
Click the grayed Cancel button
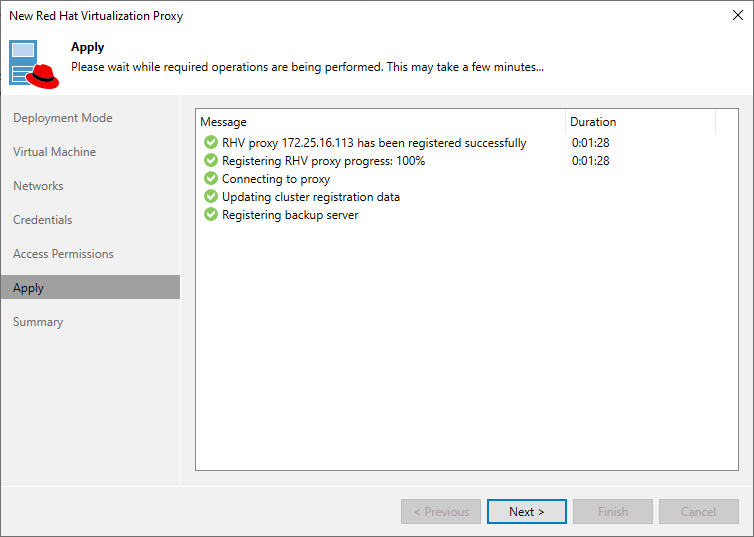(x=699, y=512)
